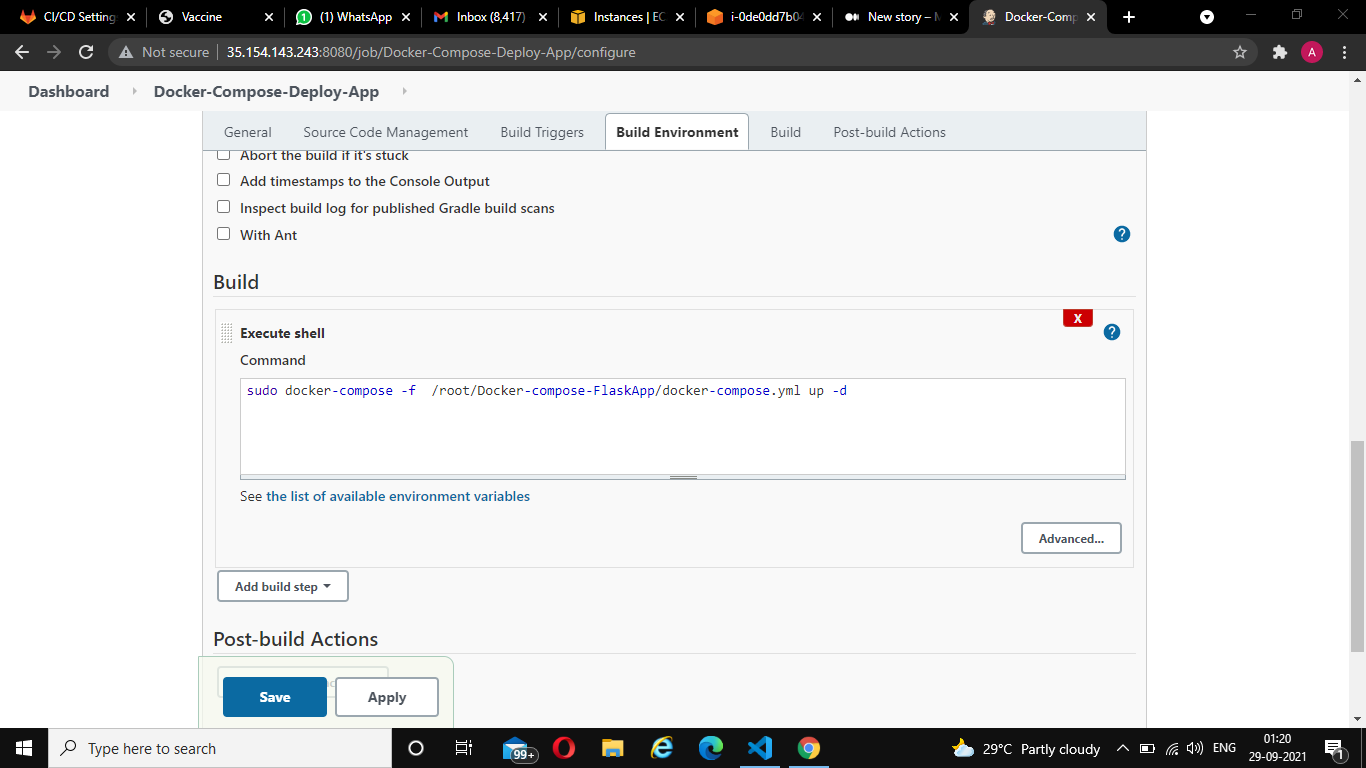Enable the With Ant checkbox
This screenshot has width=1366, height=768.
pos(223,233)
